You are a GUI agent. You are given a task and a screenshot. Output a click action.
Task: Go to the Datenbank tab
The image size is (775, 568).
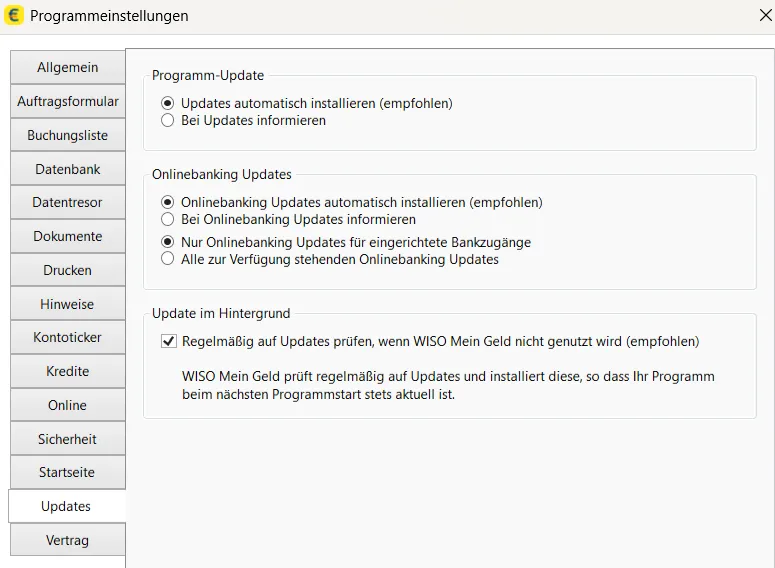point(67,169)
